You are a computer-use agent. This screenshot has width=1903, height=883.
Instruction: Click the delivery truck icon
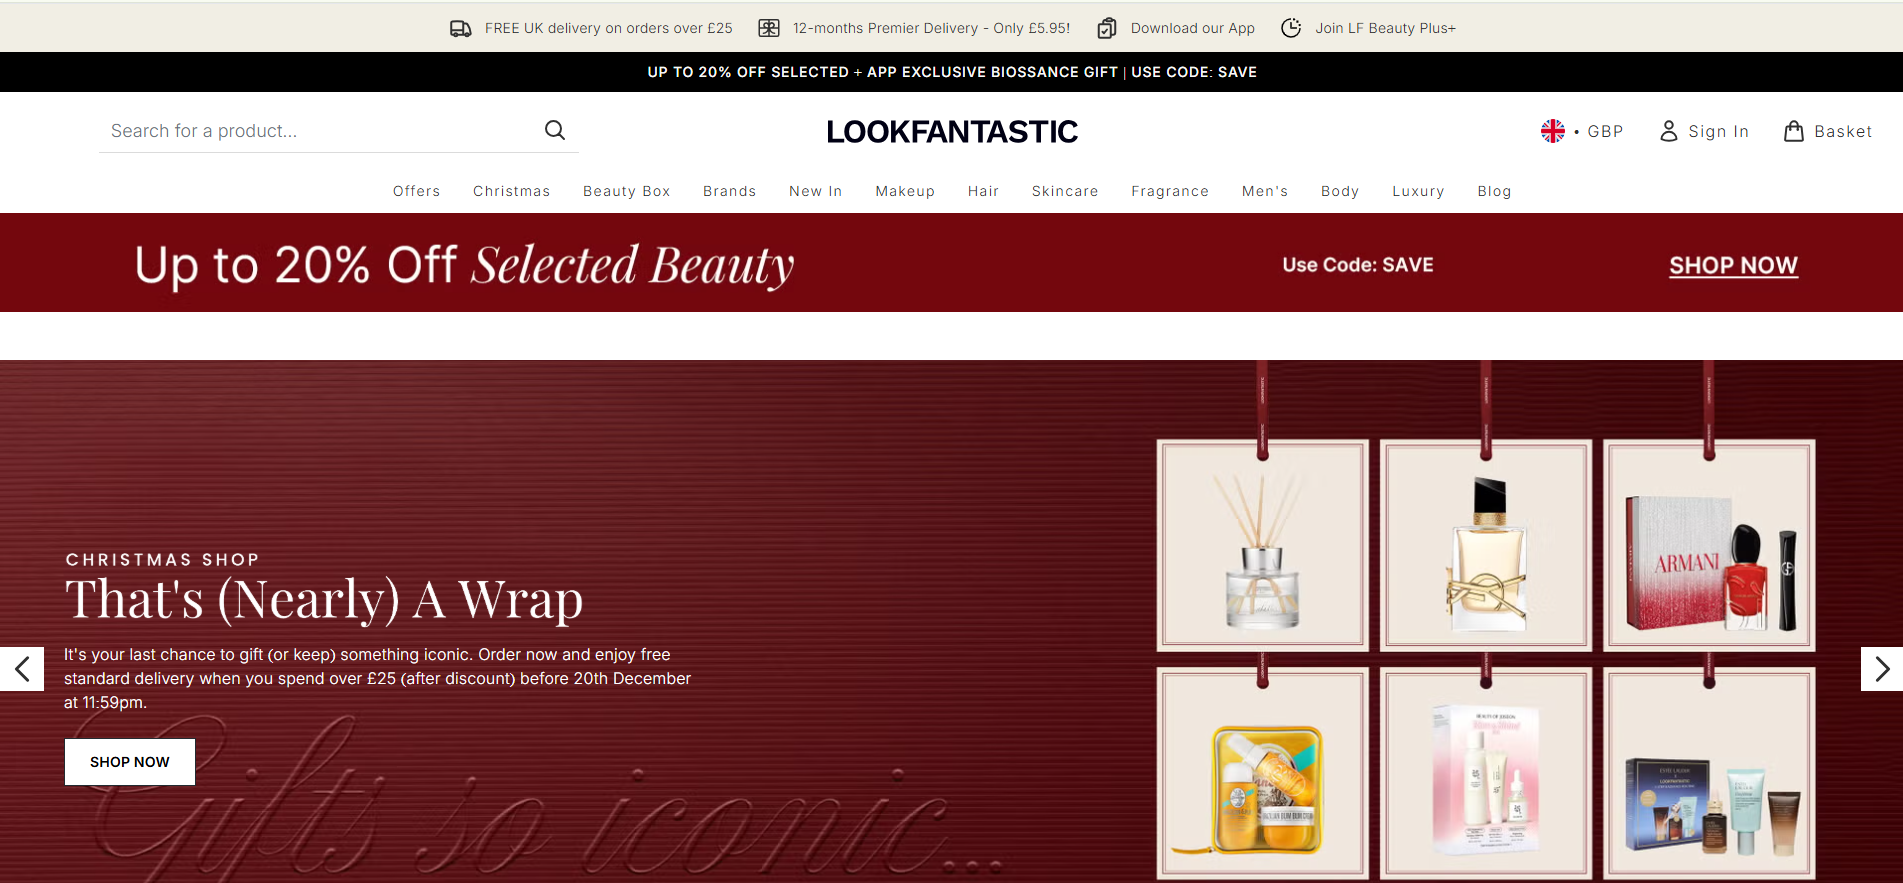pyautogui.click(x=460, y=28)
